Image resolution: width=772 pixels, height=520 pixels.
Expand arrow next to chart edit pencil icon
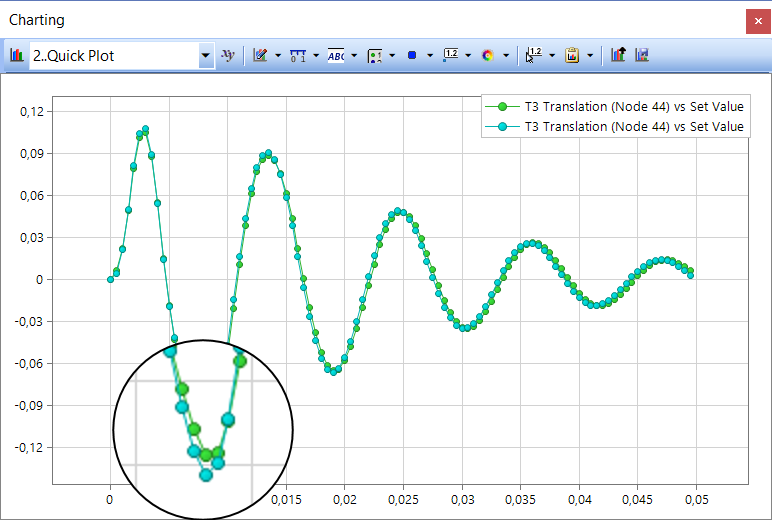[x=278, y=56]
